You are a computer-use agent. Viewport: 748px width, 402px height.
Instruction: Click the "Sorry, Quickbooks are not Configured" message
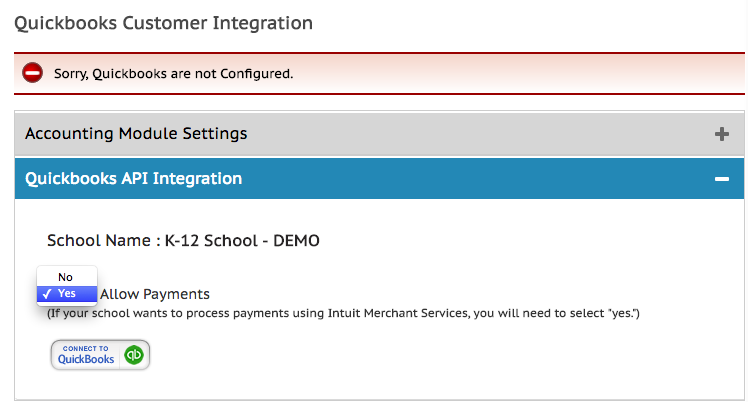174,74
